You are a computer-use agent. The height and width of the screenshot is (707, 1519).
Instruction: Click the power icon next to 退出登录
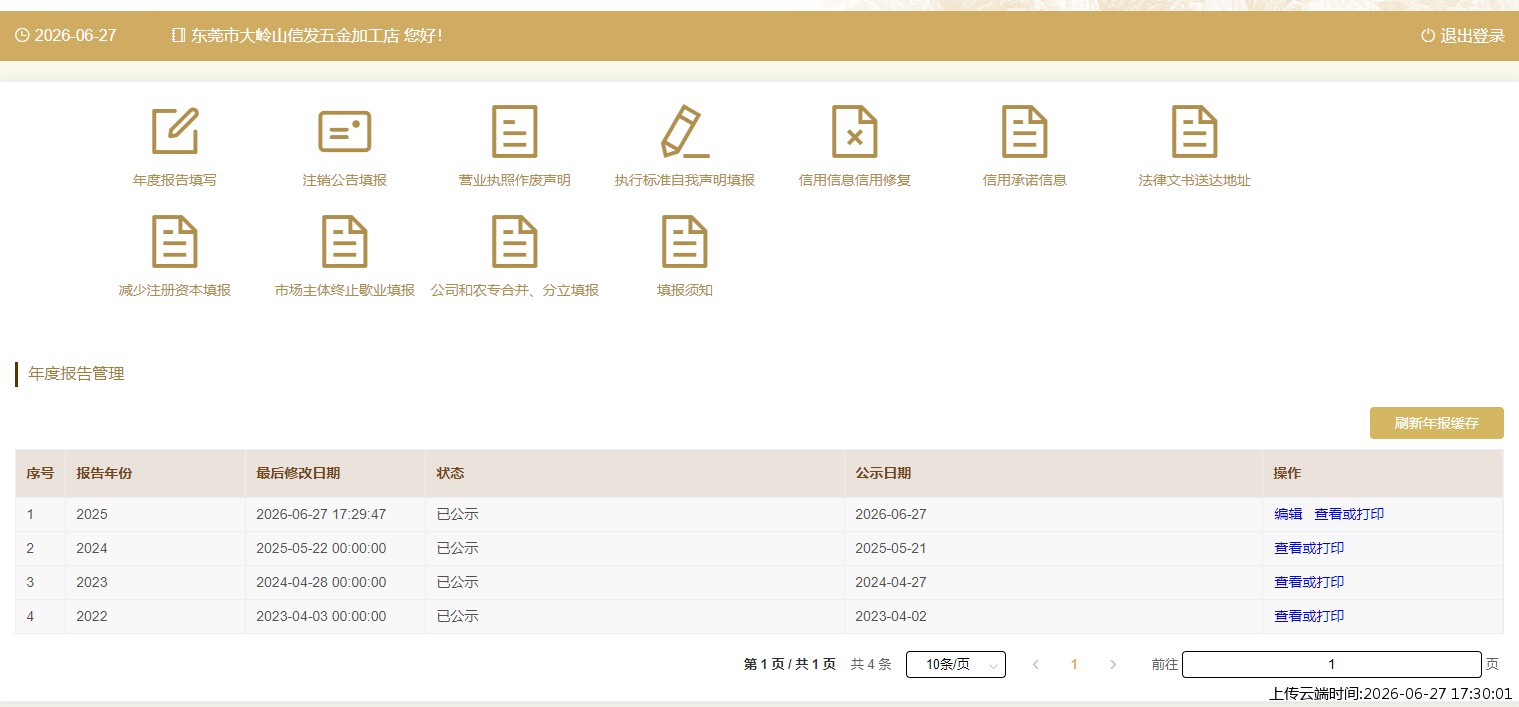1428,36
